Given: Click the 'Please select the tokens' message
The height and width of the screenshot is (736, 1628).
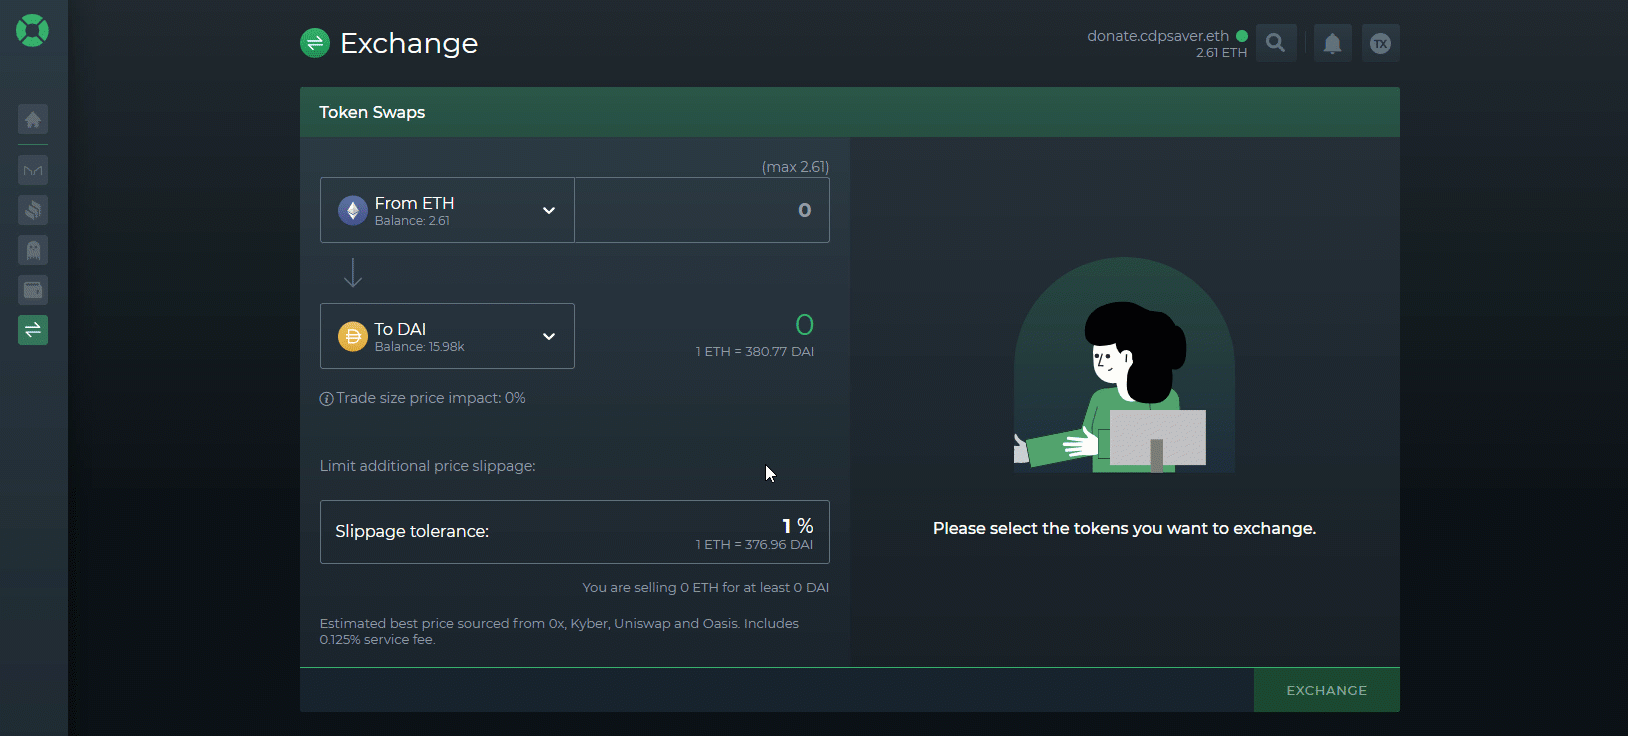Looking at the screenshot, I should click(x=1124, y=528).
